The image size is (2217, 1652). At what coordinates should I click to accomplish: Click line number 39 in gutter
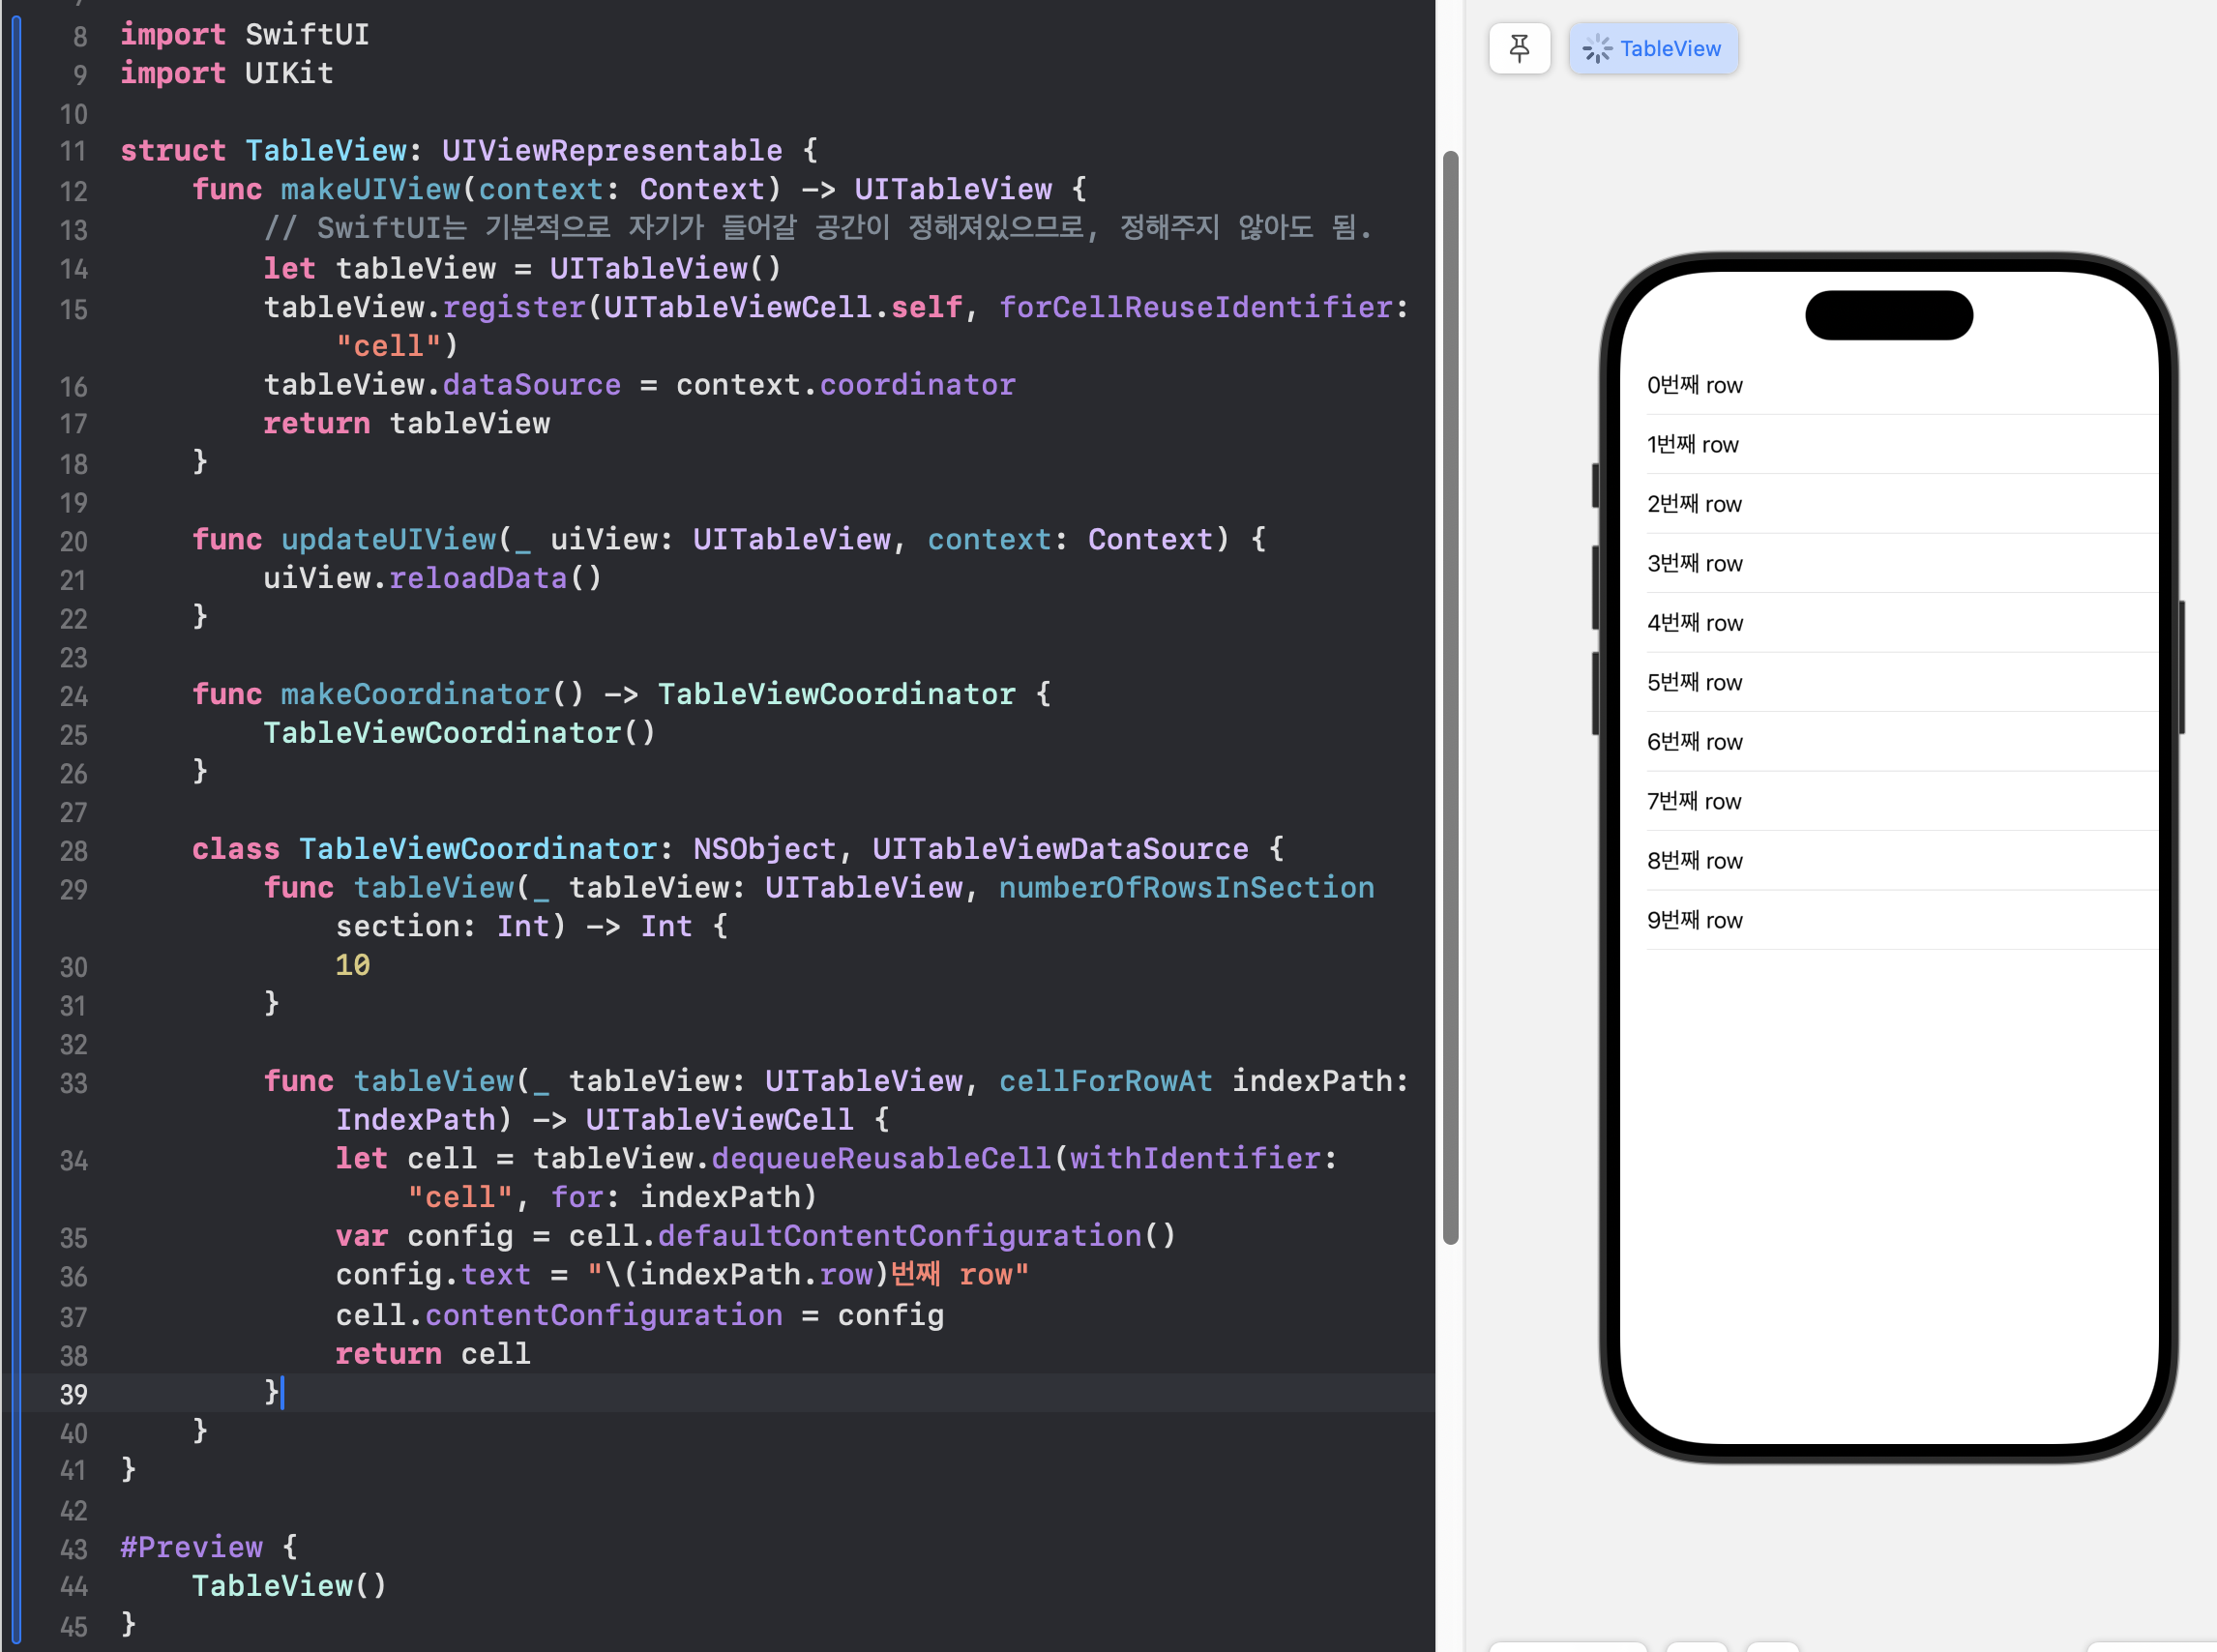pos(73,1394)
